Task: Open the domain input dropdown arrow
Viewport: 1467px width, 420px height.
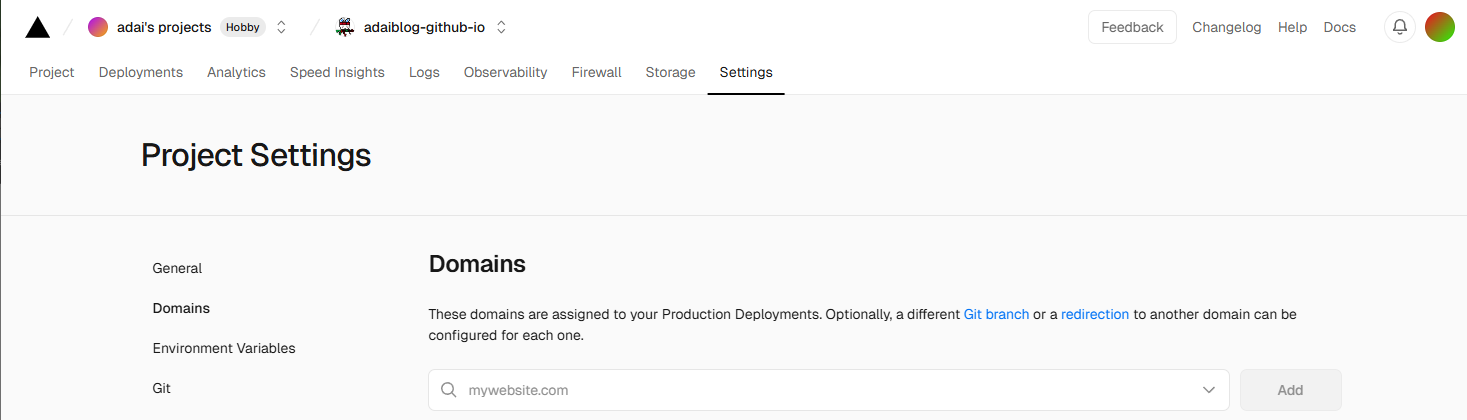Action: point(1209,390)
